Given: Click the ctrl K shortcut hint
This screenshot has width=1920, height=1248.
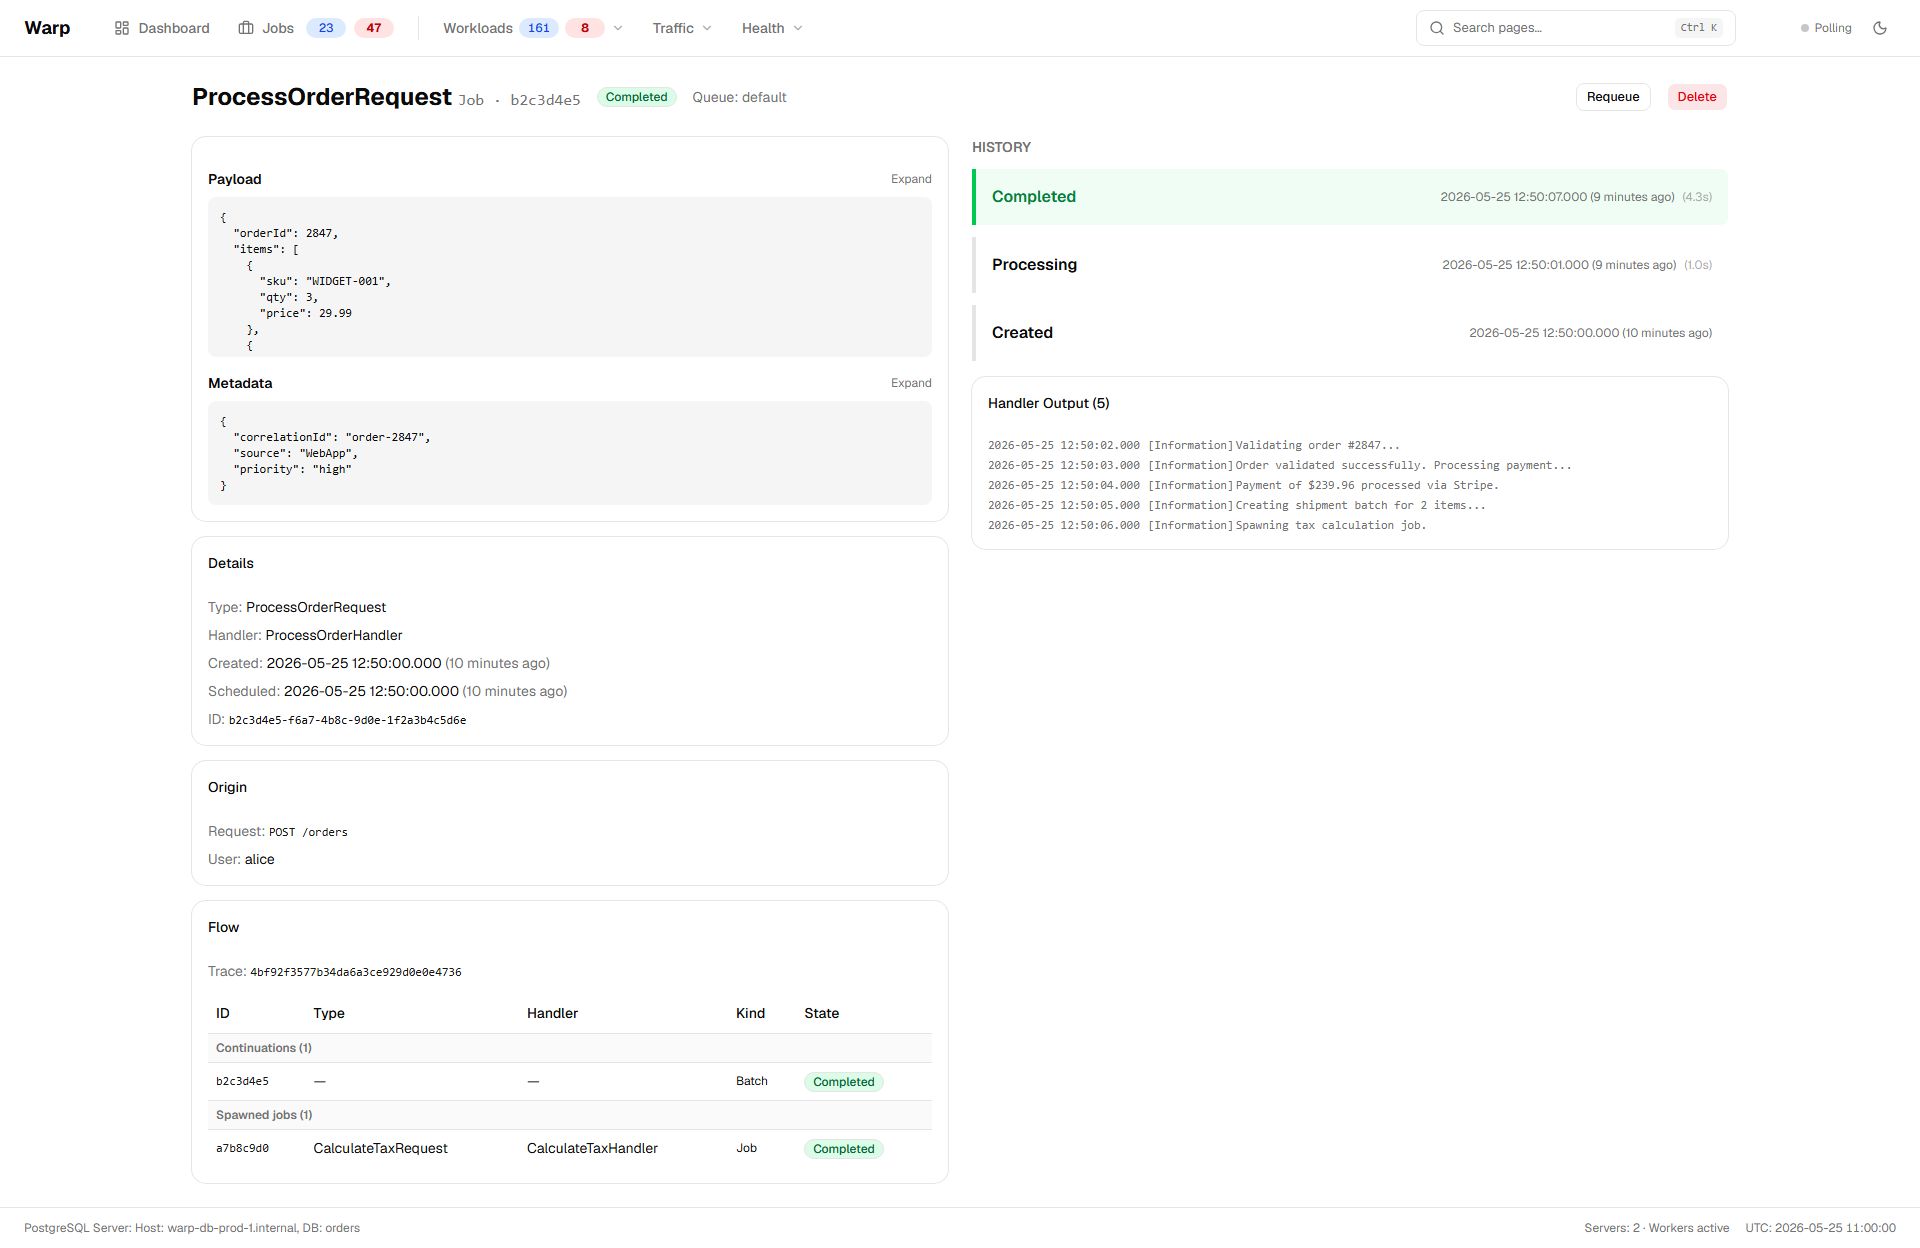Looking at the screenshot, I should [1698, 28].
